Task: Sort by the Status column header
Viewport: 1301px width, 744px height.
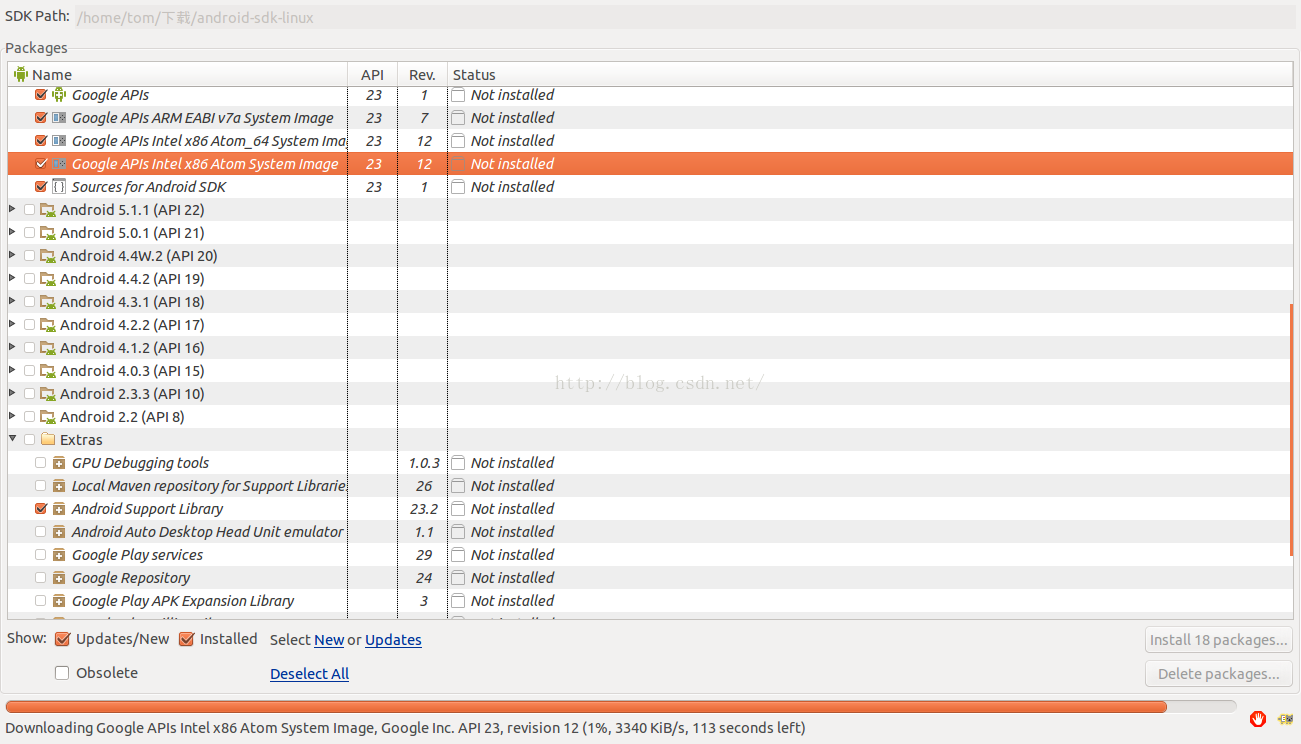Action: pos(870,74)
